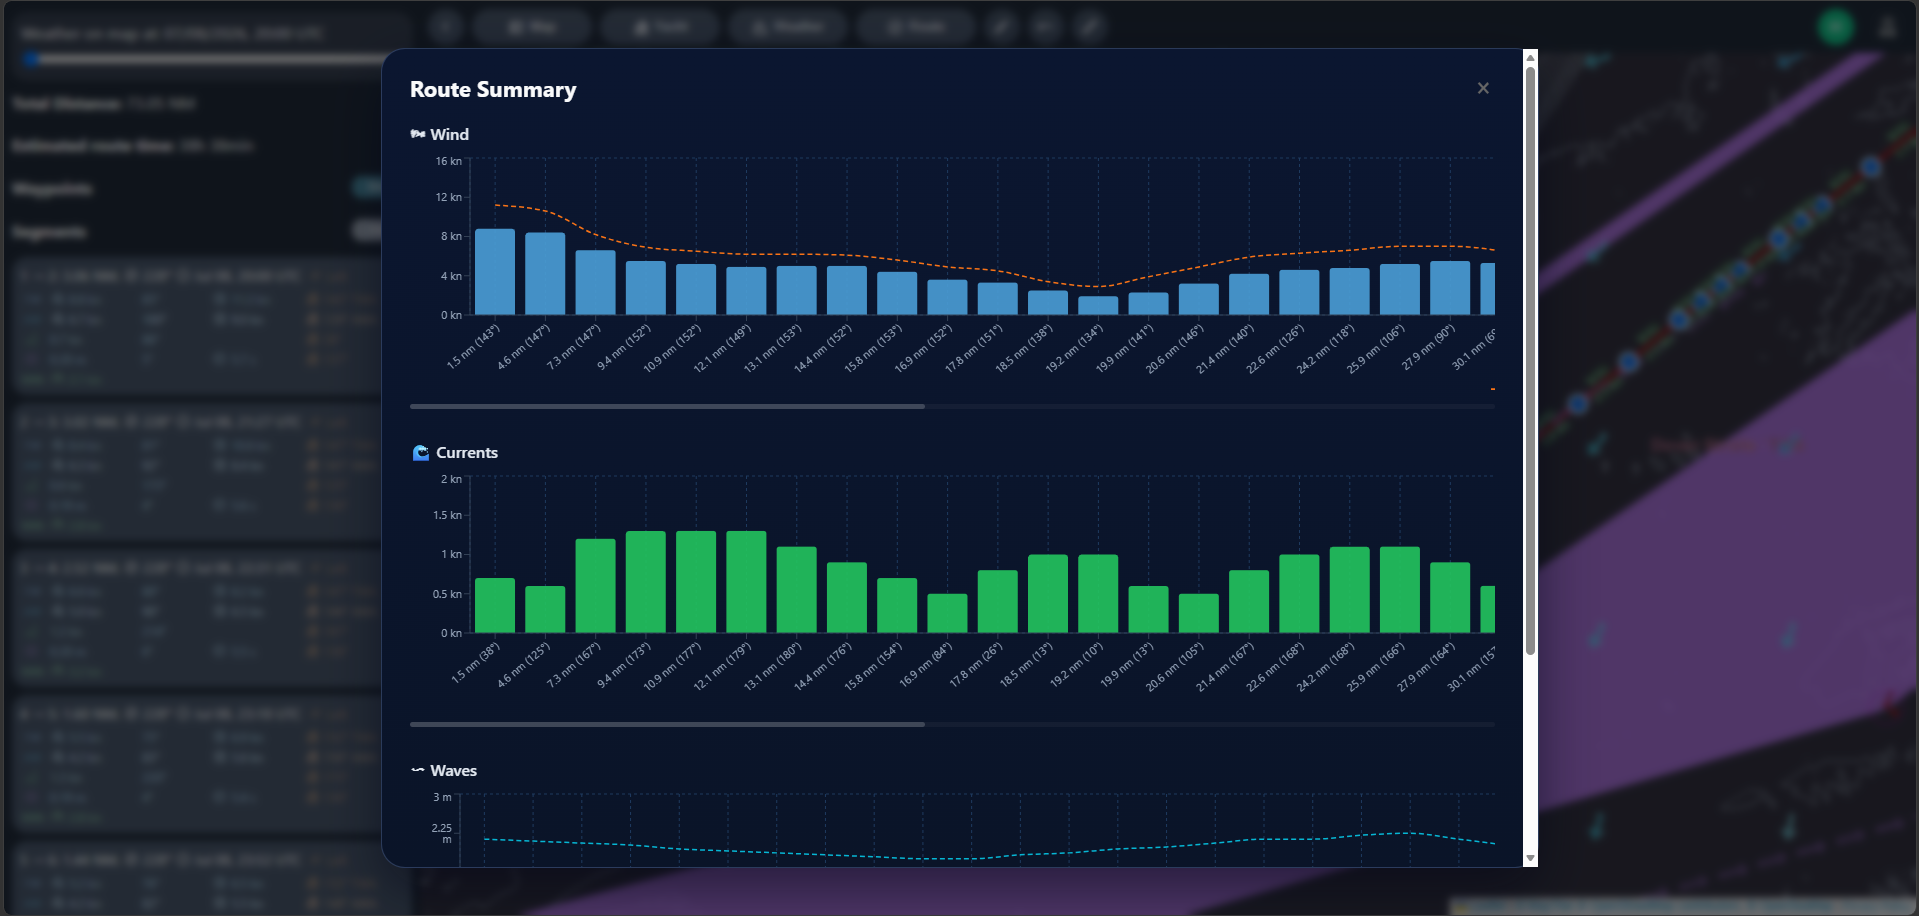Screen dimensions: 1919x916
Task: Select the blue wind bar at 4.6 nm
Action: click(545, 274)
